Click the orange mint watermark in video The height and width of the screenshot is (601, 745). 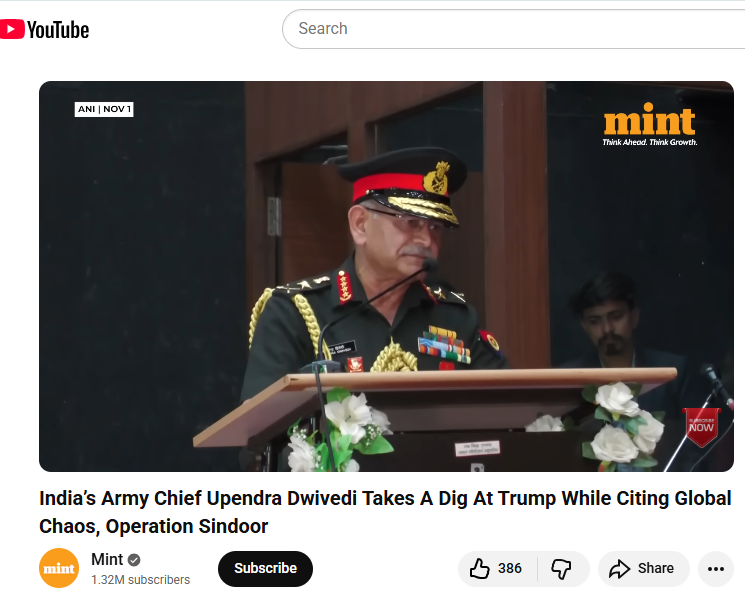click(x=649, y=124)
